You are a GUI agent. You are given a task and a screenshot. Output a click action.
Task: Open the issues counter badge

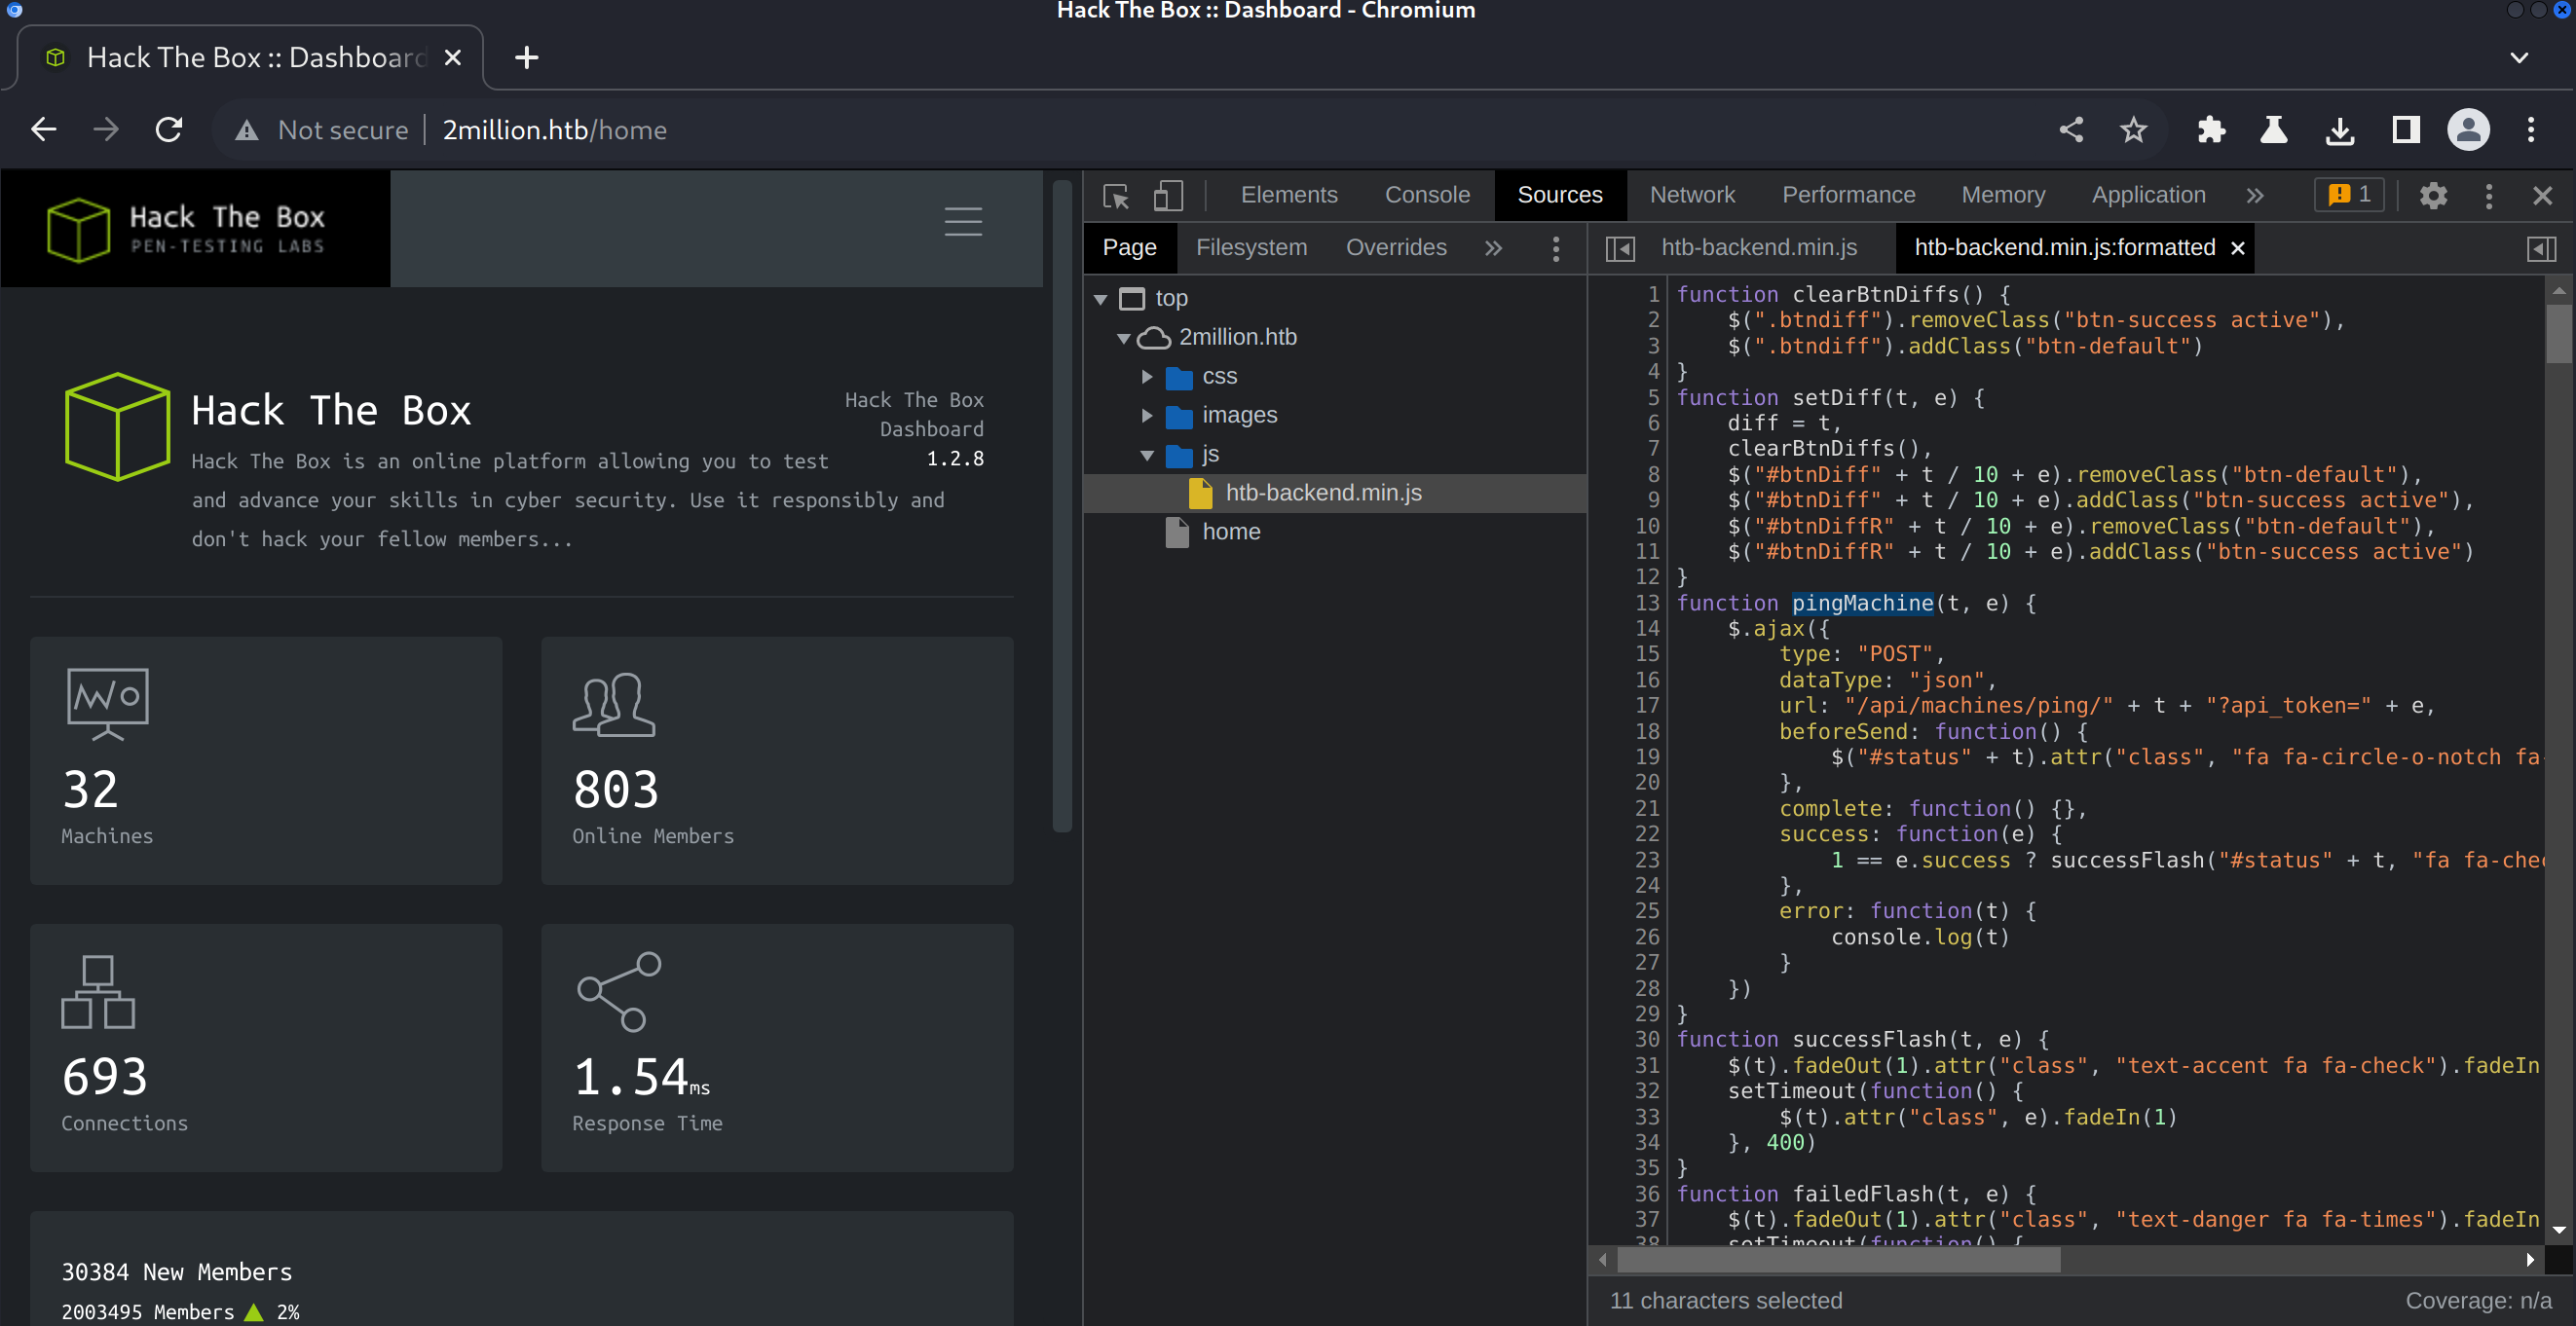(2348, 194)
